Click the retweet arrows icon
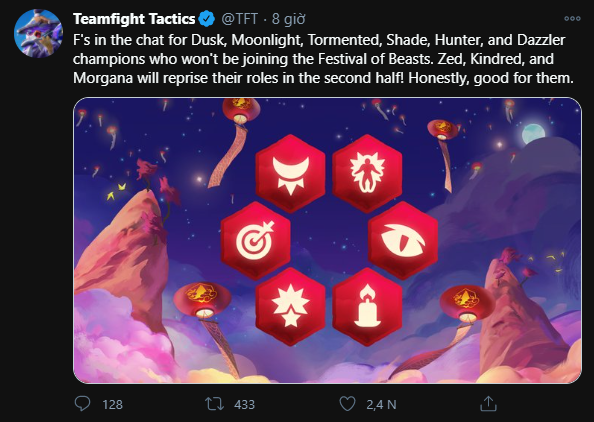 click(214, 404)
